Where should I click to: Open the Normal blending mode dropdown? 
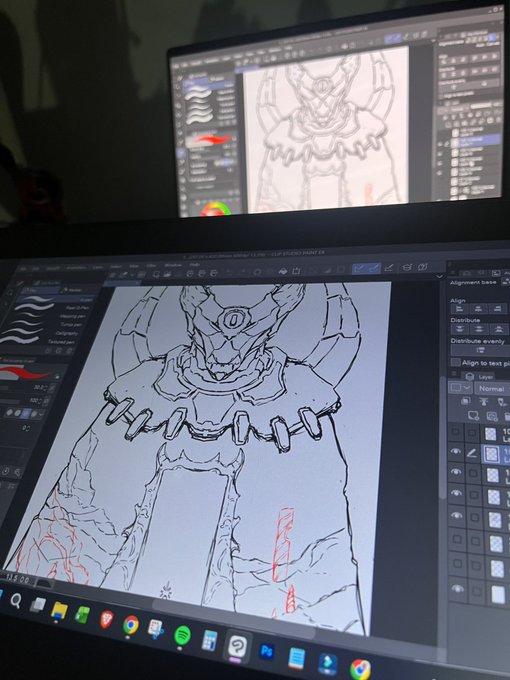pyautogui.click(x=492, y=389)
